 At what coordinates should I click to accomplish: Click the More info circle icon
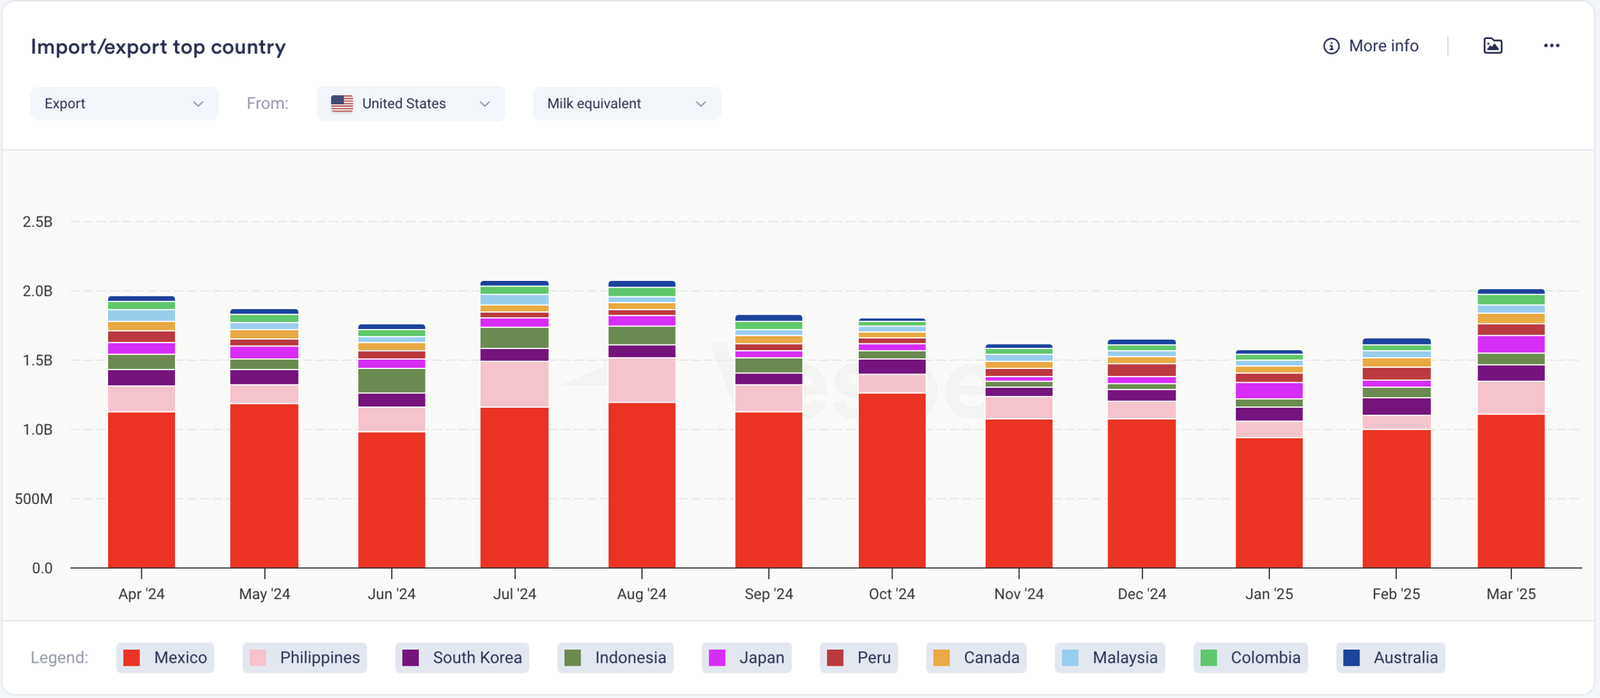(1331, 46)
